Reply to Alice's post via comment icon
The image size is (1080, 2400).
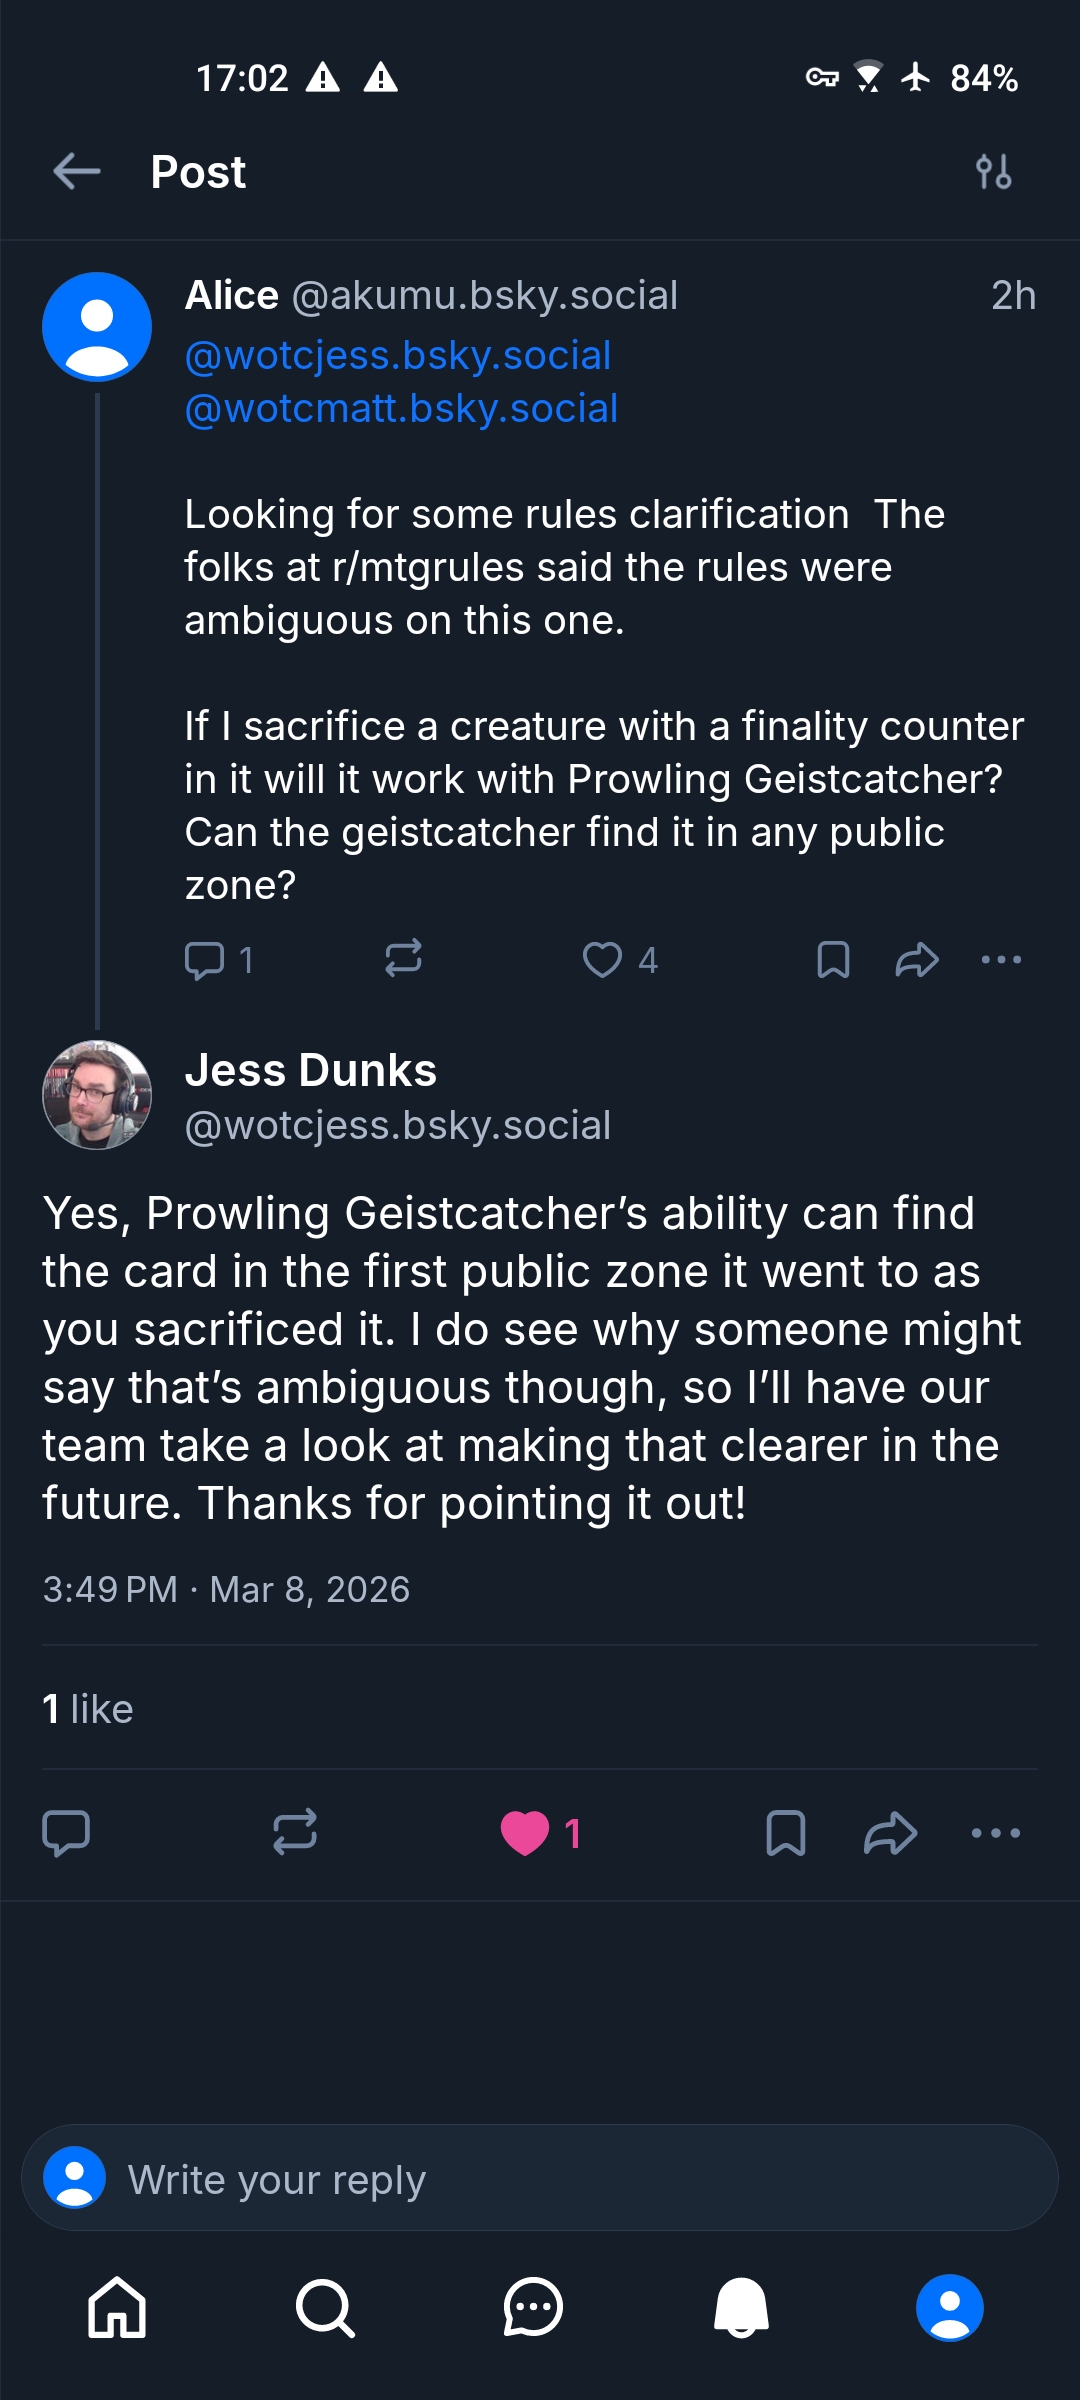(x=205, y=960)
